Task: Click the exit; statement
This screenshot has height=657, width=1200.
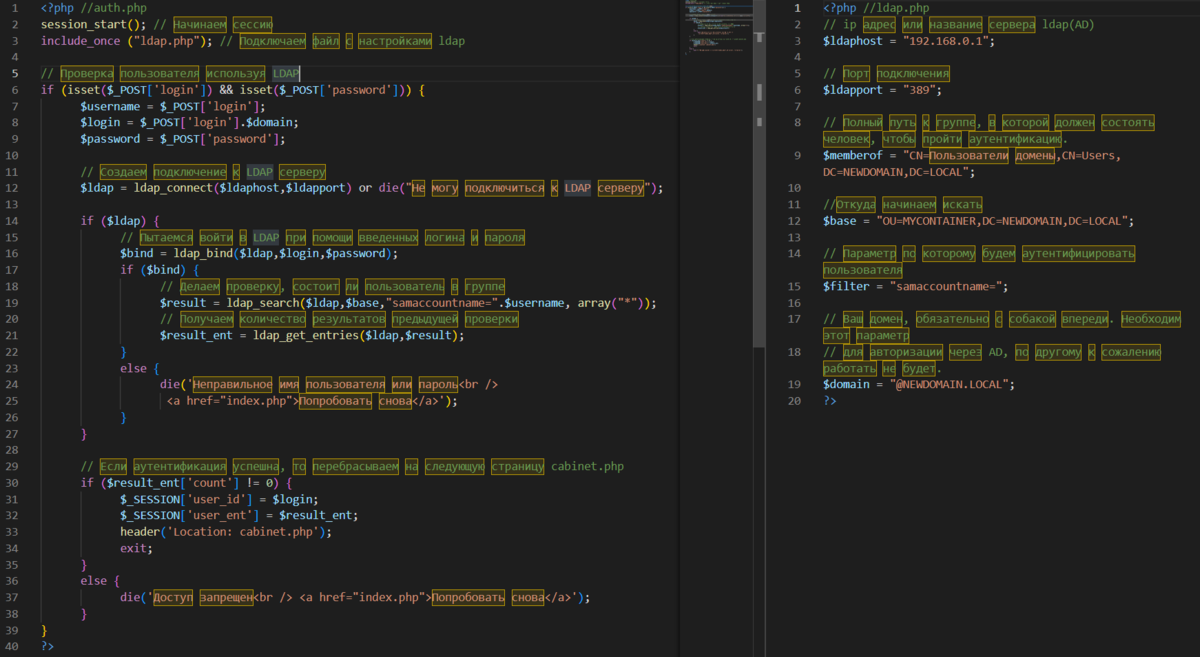Action: (136, 548)
